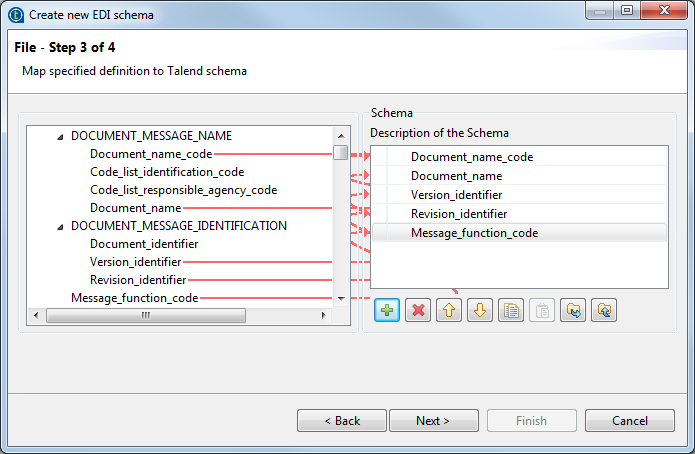Viewport: 695px width, 454px height.
Task: Click the Next button
Action: point(432,421)
